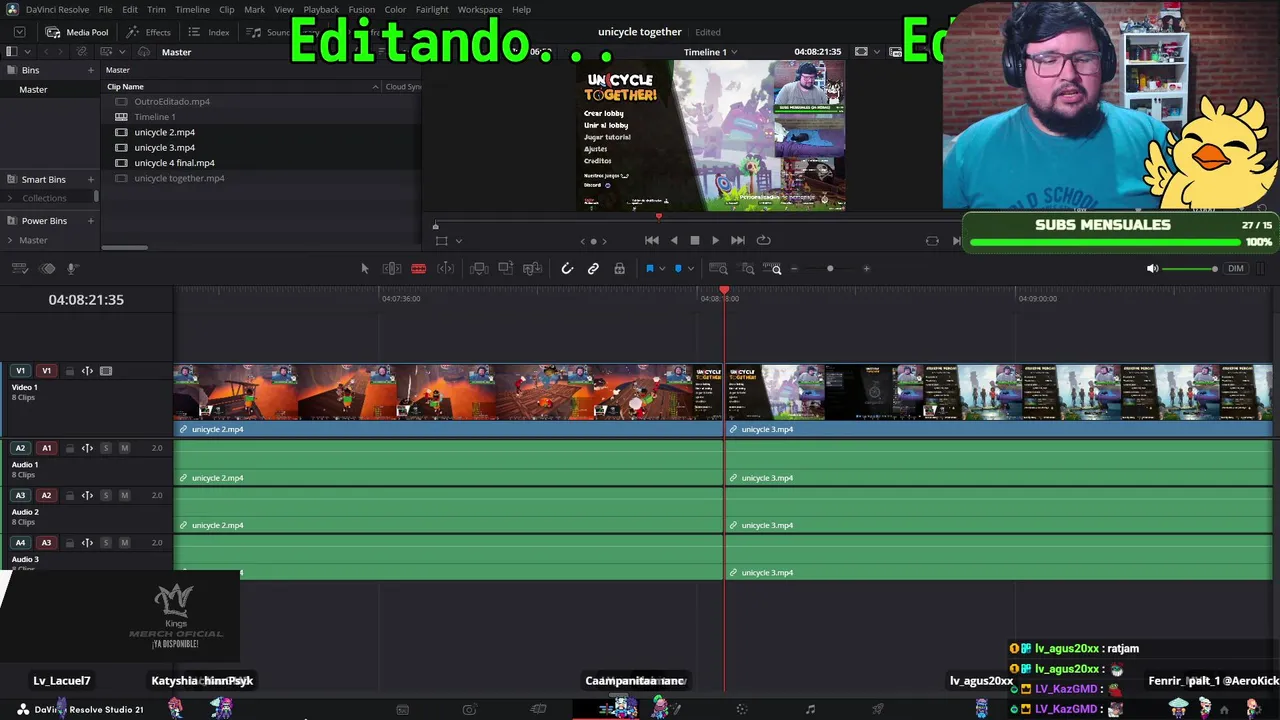This screenshot has width=1280, height=720.
Task: Open the Media Pool panel
Action: (77, 32)
